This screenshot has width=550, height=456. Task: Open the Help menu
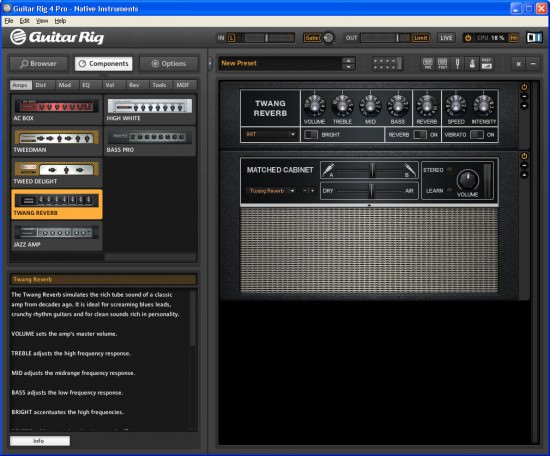[60, 21]
